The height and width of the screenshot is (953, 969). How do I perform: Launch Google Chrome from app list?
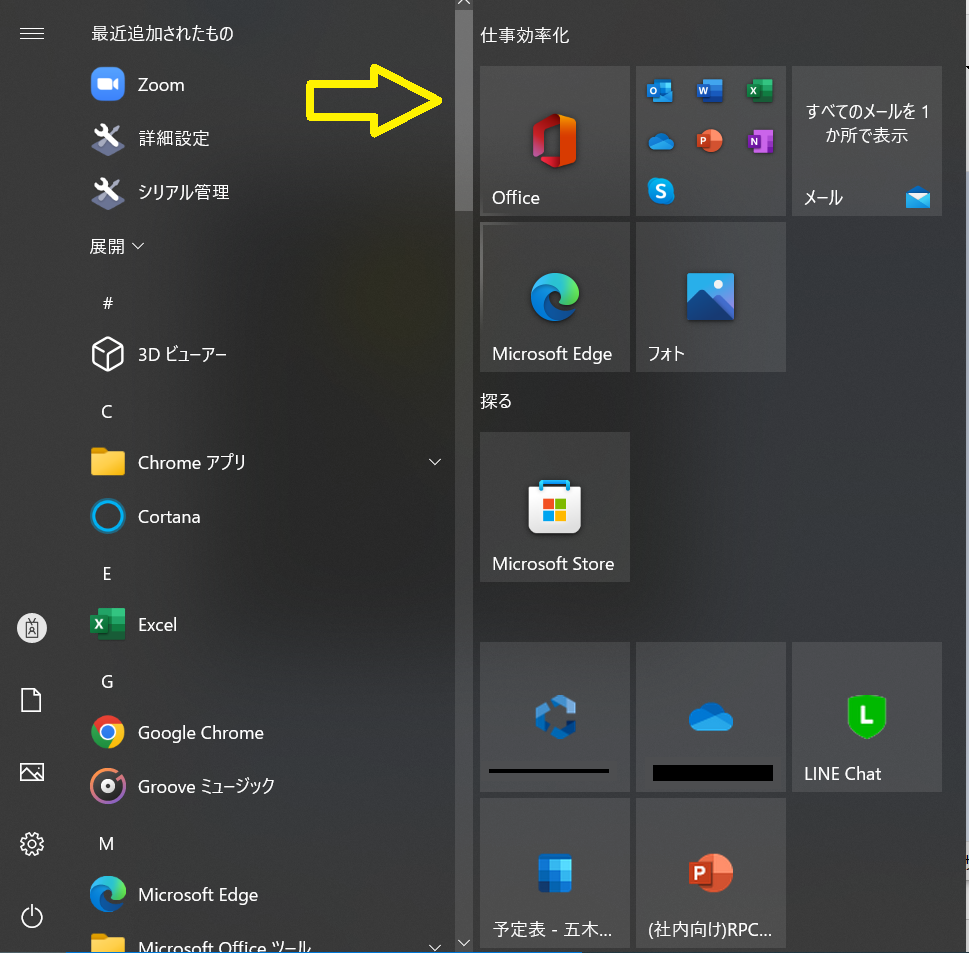[266, 732]
